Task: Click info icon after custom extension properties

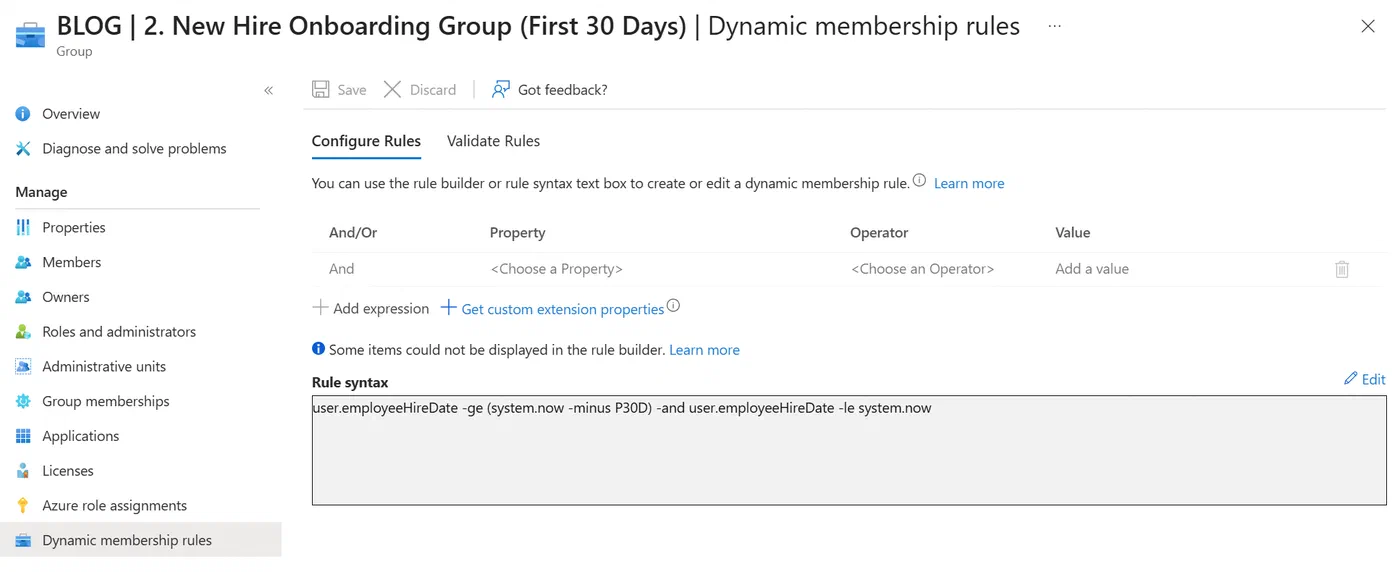Action: pyautogui.click(x=673, y=306)
